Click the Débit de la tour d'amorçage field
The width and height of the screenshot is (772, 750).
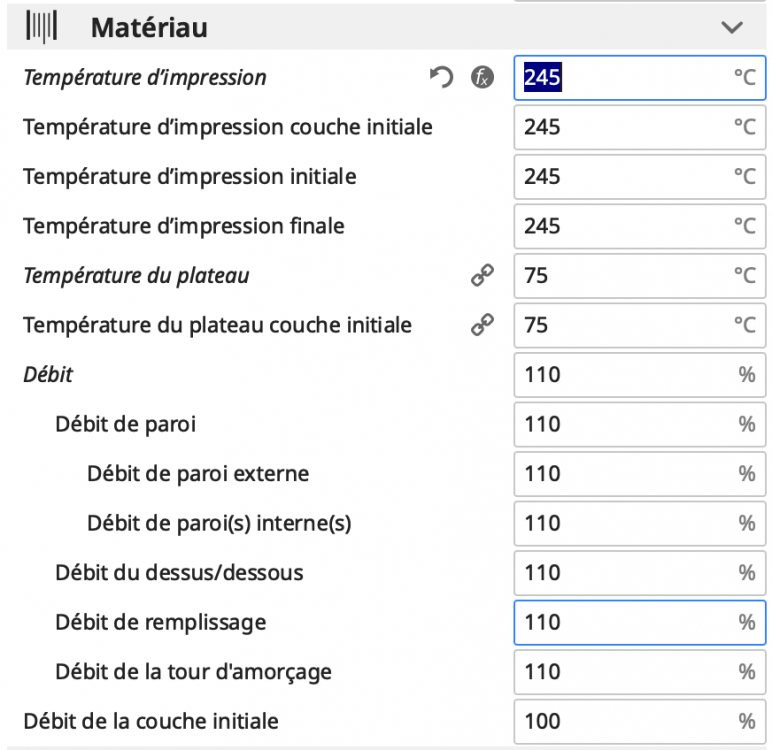[x=639, y=672]
